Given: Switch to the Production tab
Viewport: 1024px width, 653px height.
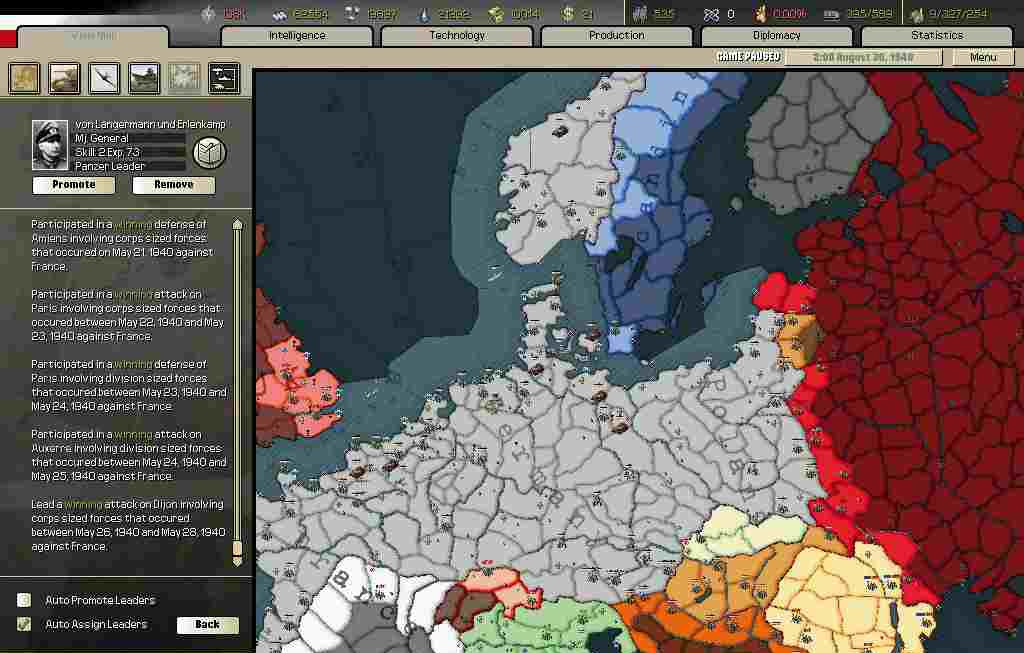Looking at the screenshot, I should [x=616, y=35].
